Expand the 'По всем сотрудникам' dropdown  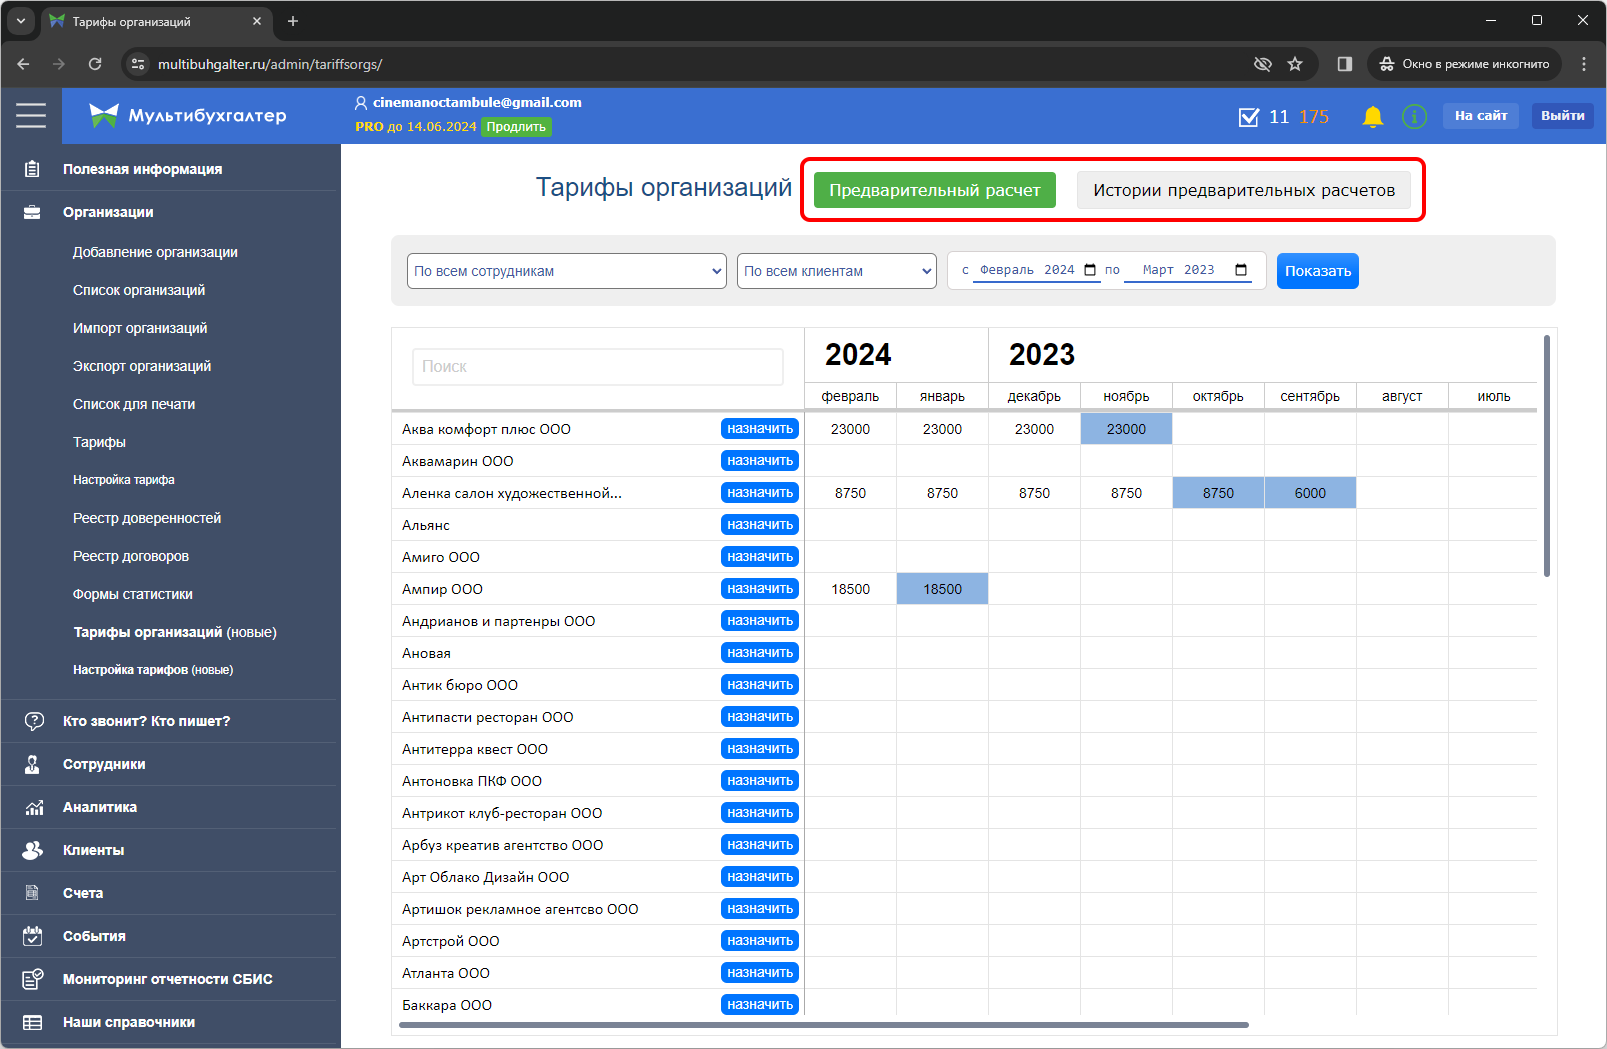coord(566,271)
